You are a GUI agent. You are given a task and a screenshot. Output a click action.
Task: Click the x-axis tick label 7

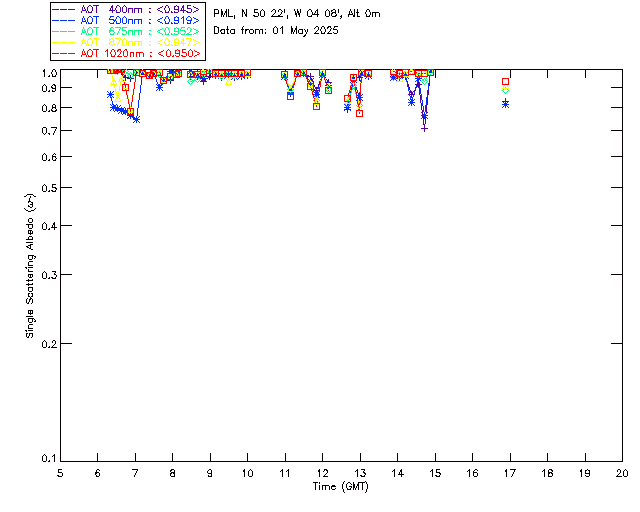coord(135,473)
